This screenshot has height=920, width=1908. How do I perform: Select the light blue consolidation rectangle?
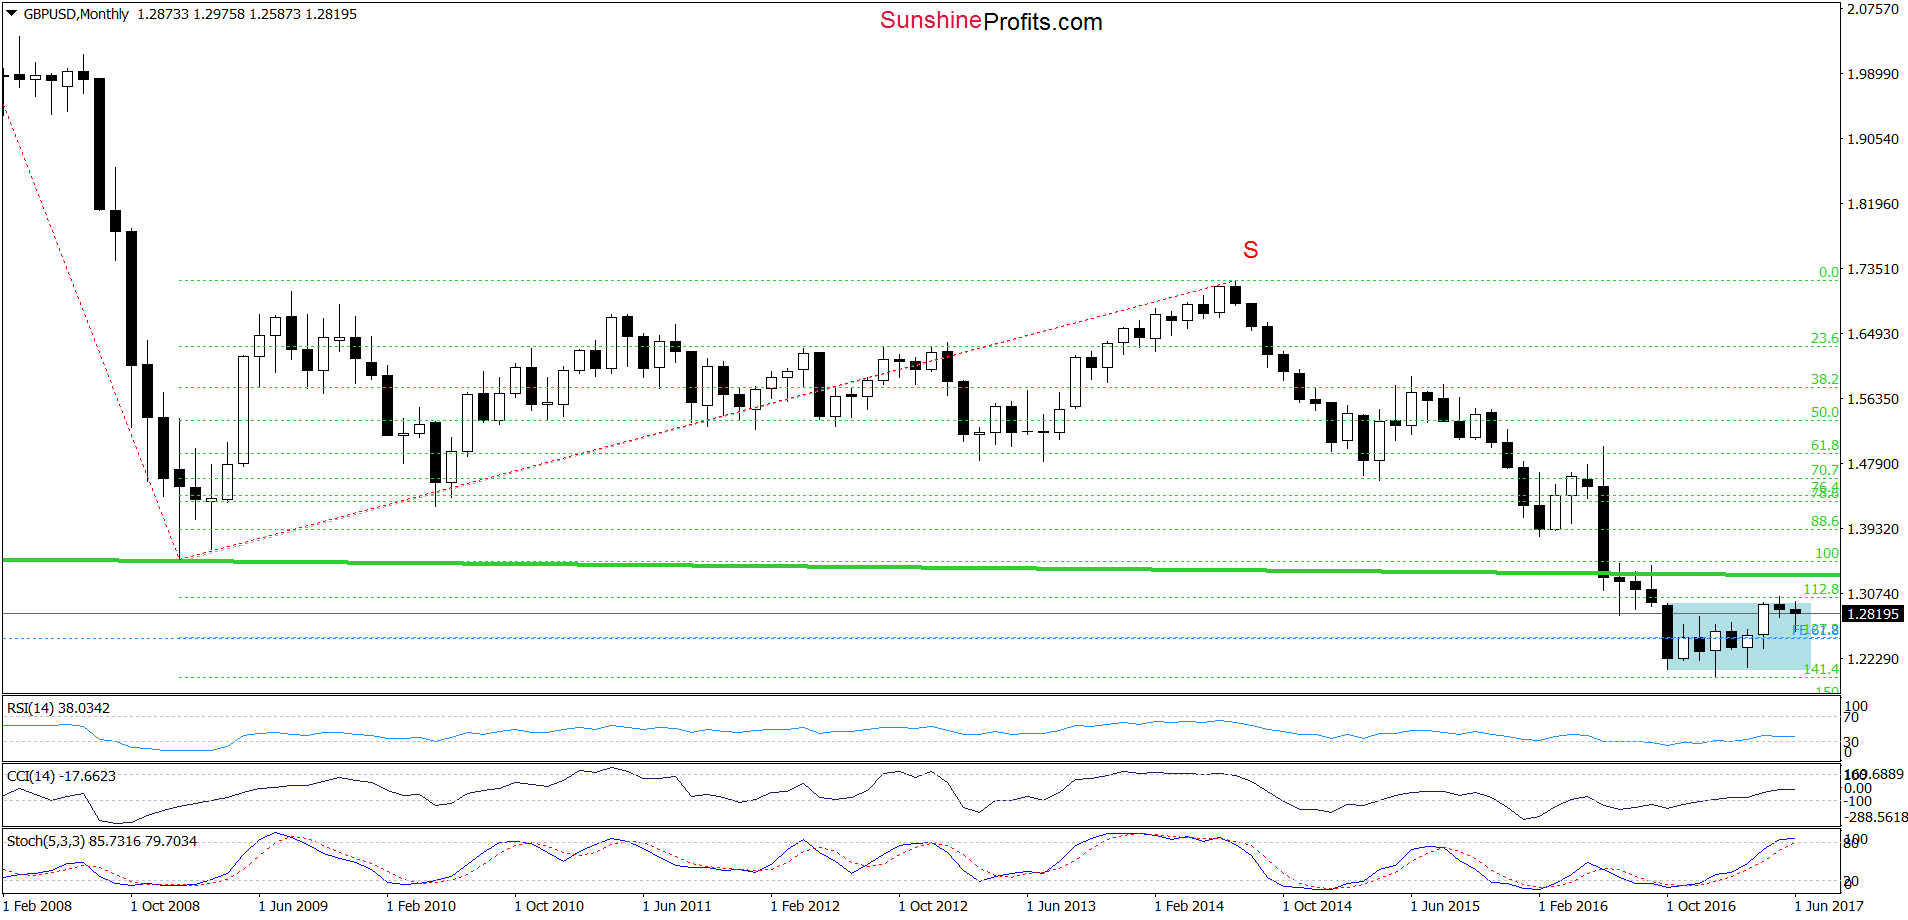[x=1739, y=636]
